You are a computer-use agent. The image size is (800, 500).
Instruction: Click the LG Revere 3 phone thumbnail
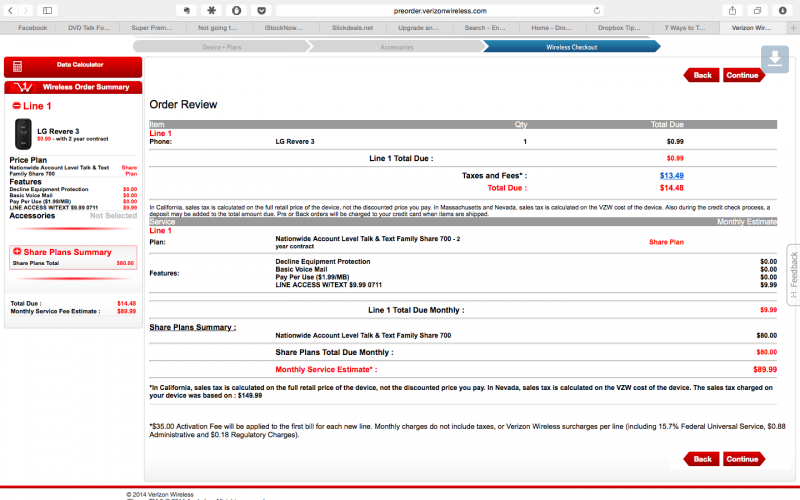[23, 134]
